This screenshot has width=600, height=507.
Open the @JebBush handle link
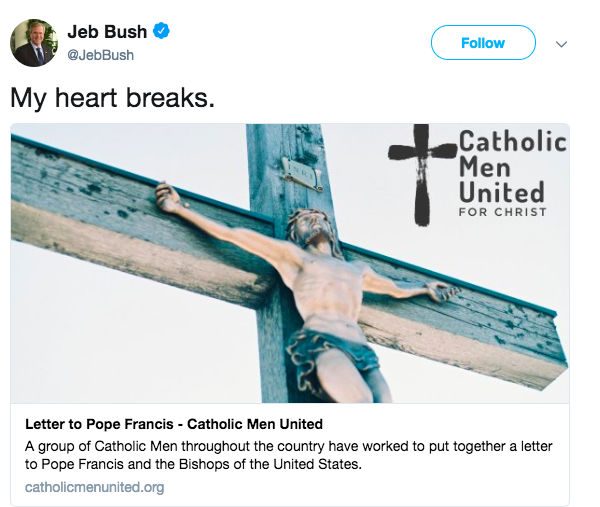pyautogui.click(x=100, y=54)
